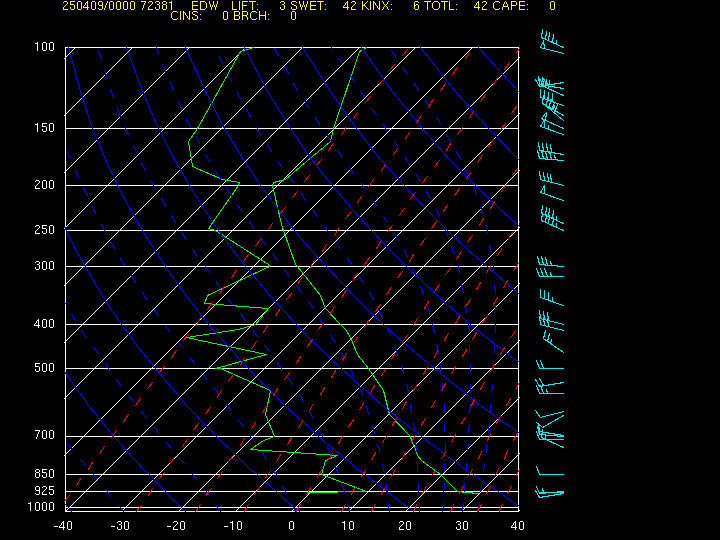The image size is (720, 540).
Task: Click the EDW station identifier
Action: coord(205,6)
